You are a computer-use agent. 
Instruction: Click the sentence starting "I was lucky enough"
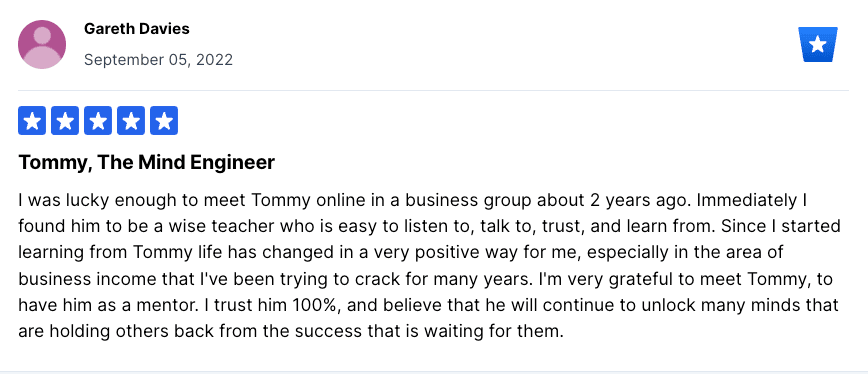(x=354, y=200)
